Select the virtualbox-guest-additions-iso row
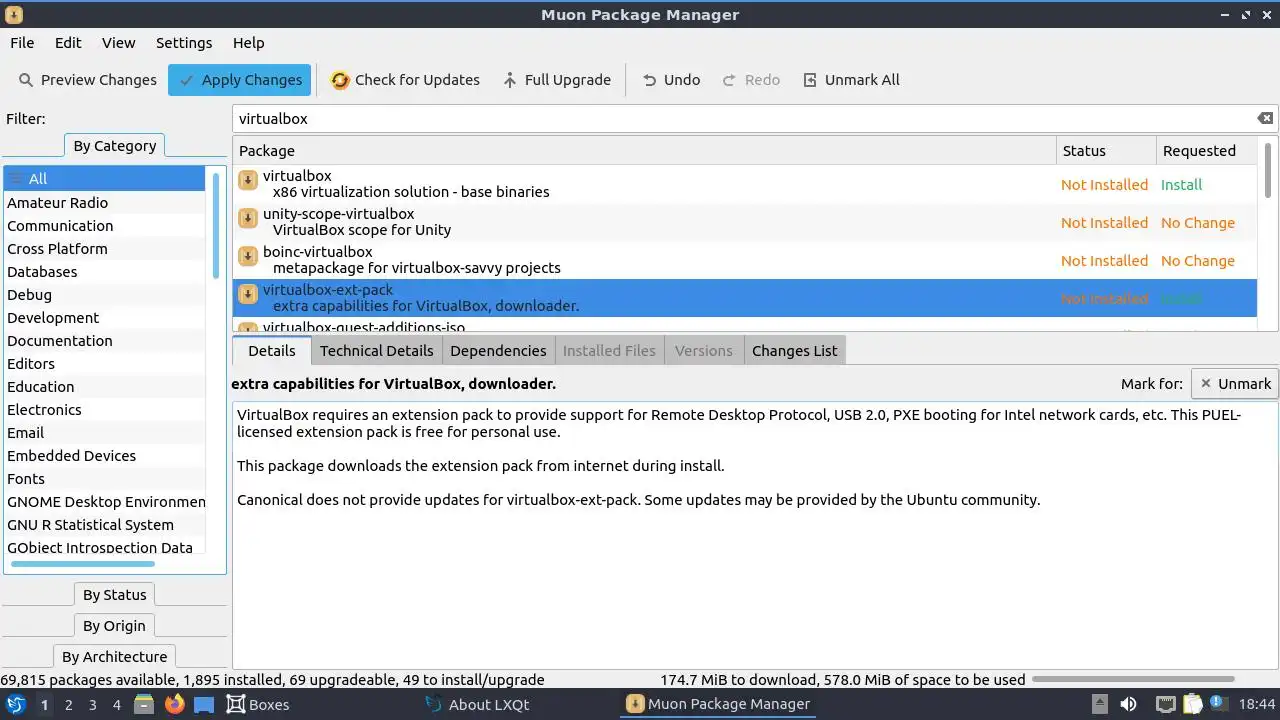This screenshot has width=1280, height=720. tap(745, 324)
